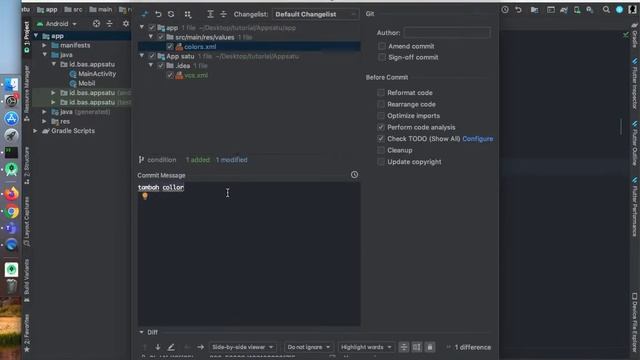Click the Search Everywhere magnifier icon
The width and height of the screenshot is (640, 360).
point(606,9)
